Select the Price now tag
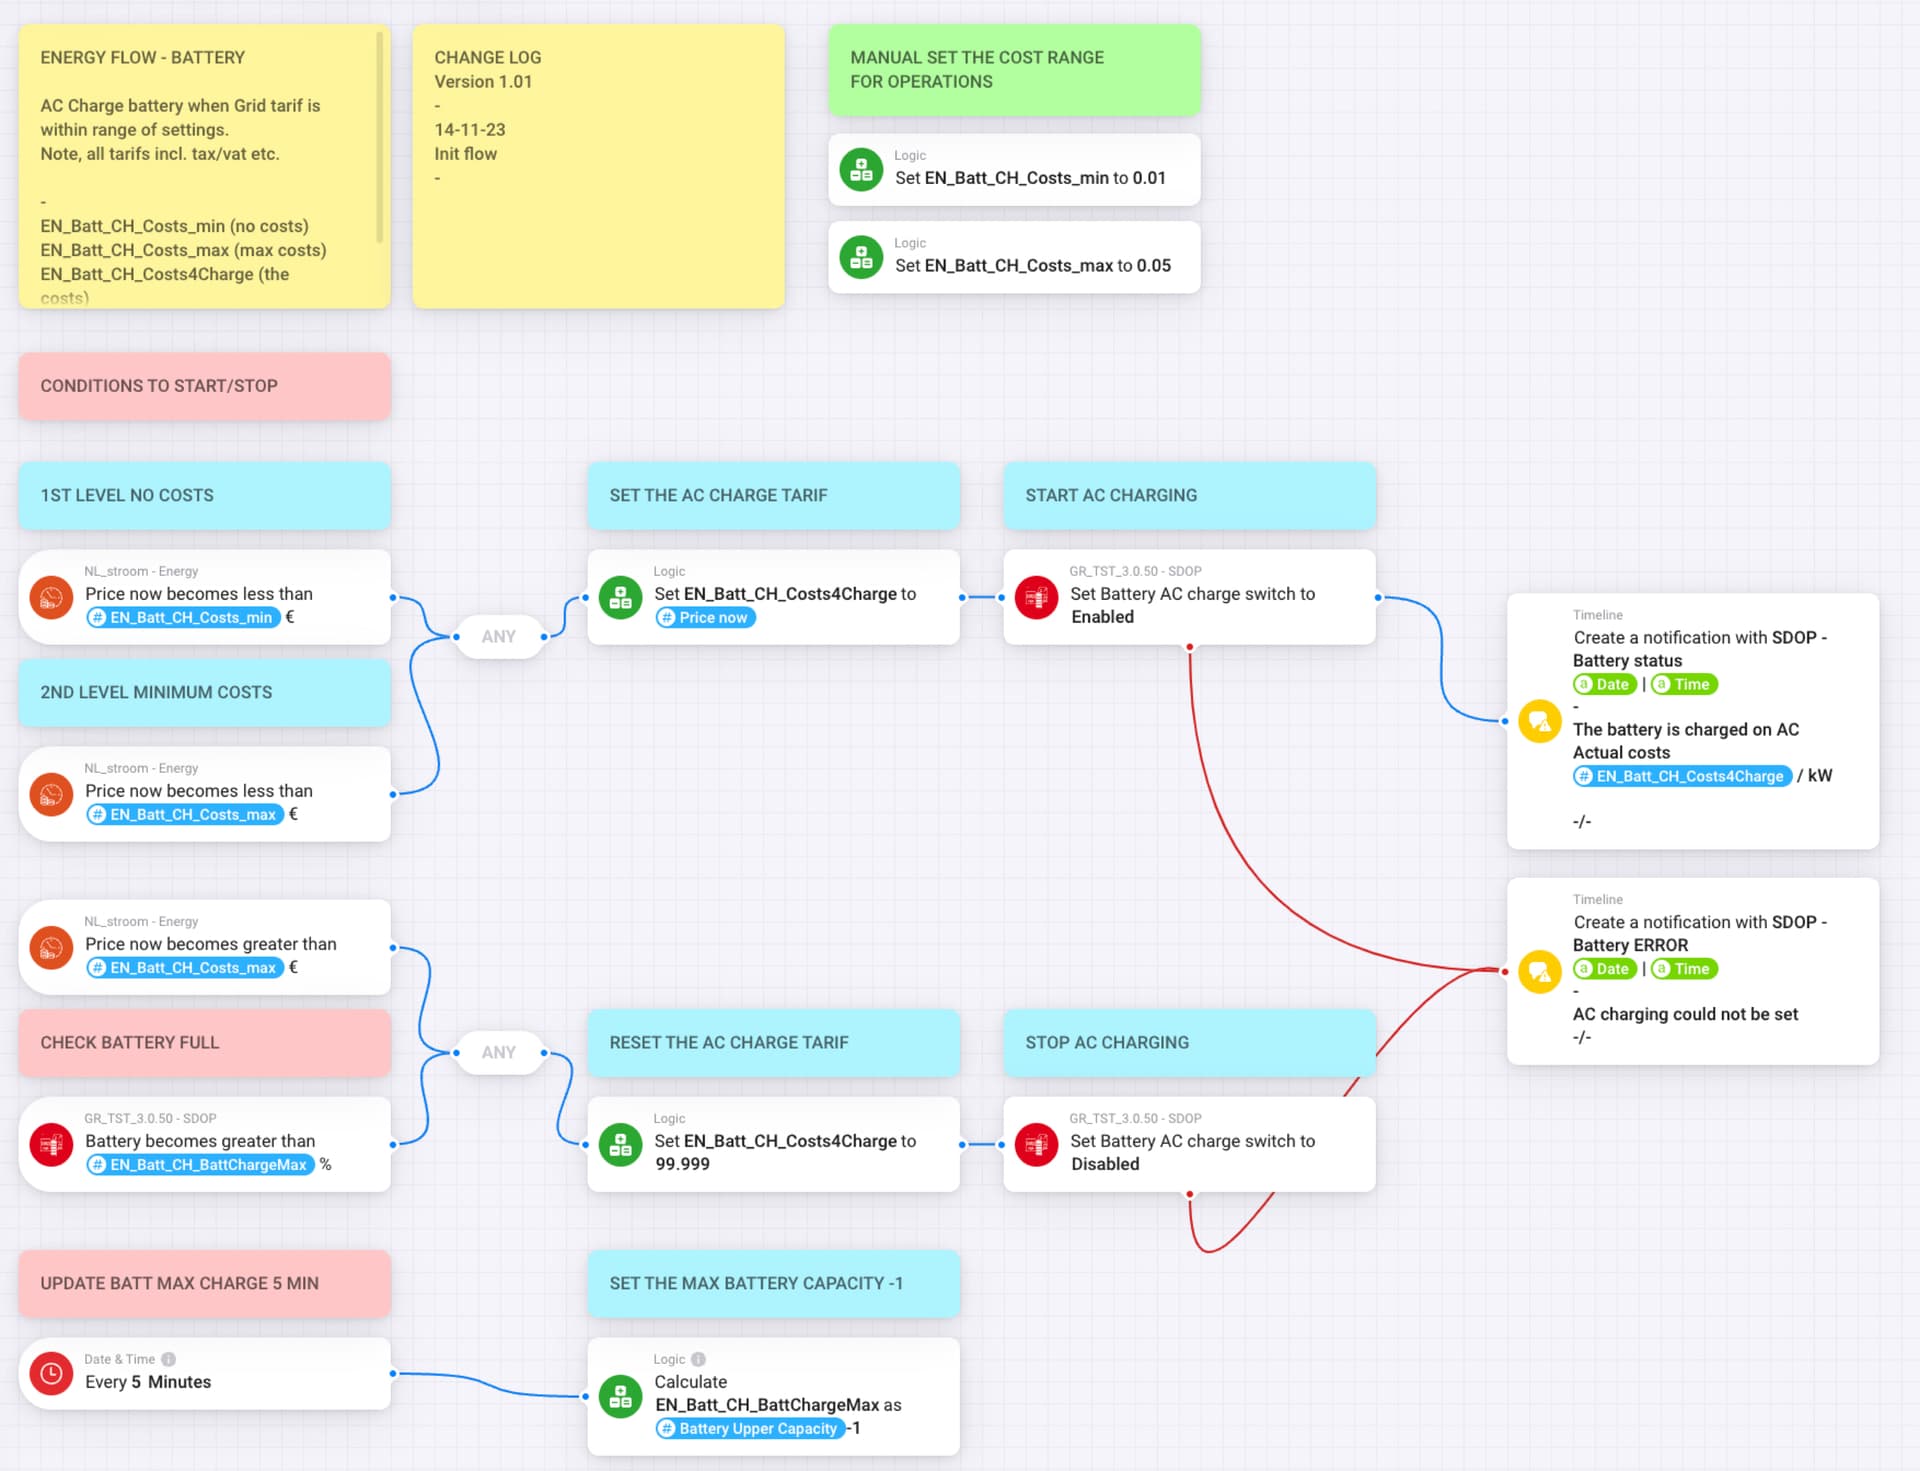 pos(705,618)
